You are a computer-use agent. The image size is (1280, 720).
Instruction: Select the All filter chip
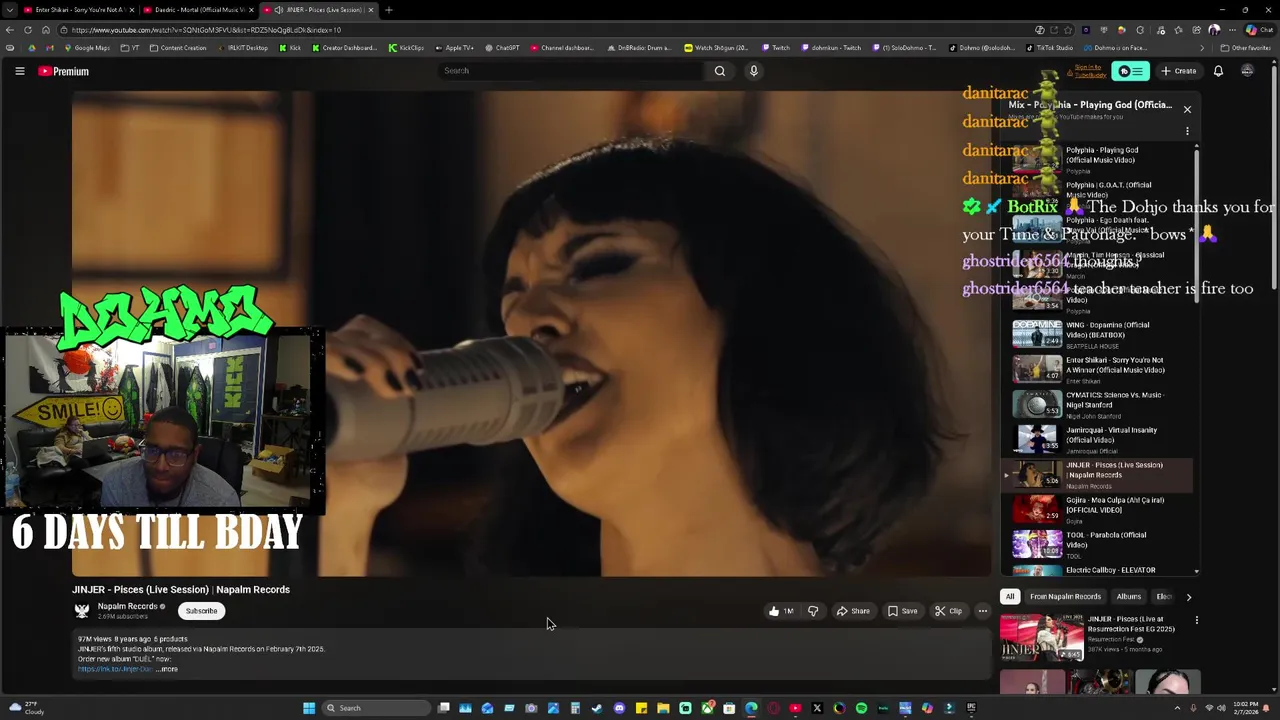(1010, 597)
